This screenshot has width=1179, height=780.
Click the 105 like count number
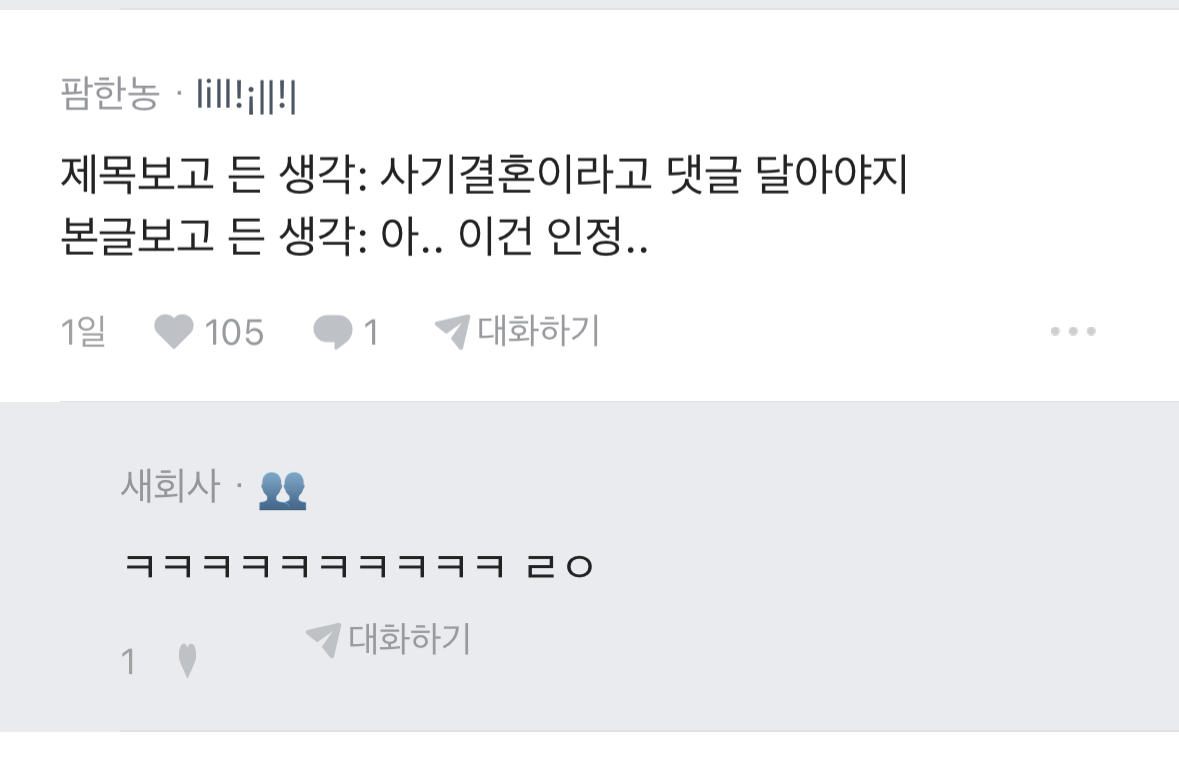[234, 332]
